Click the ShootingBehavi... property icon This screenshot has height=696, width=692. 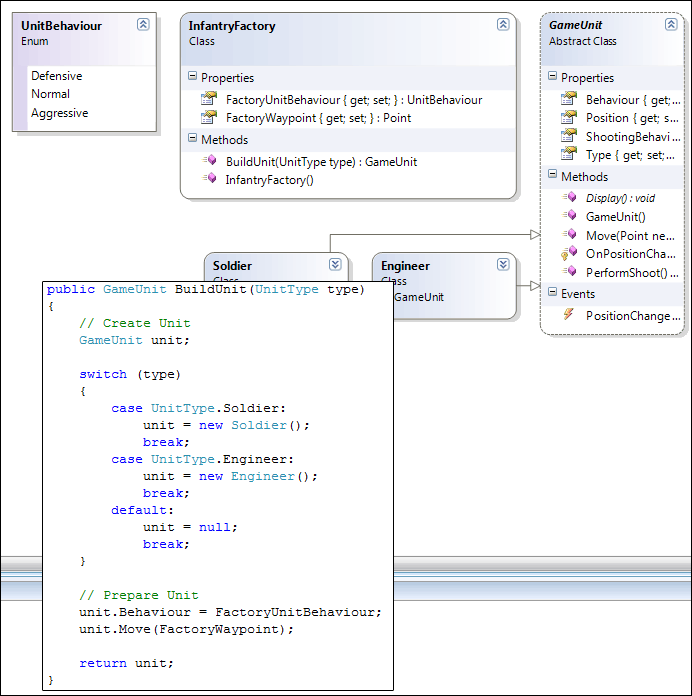569,135
